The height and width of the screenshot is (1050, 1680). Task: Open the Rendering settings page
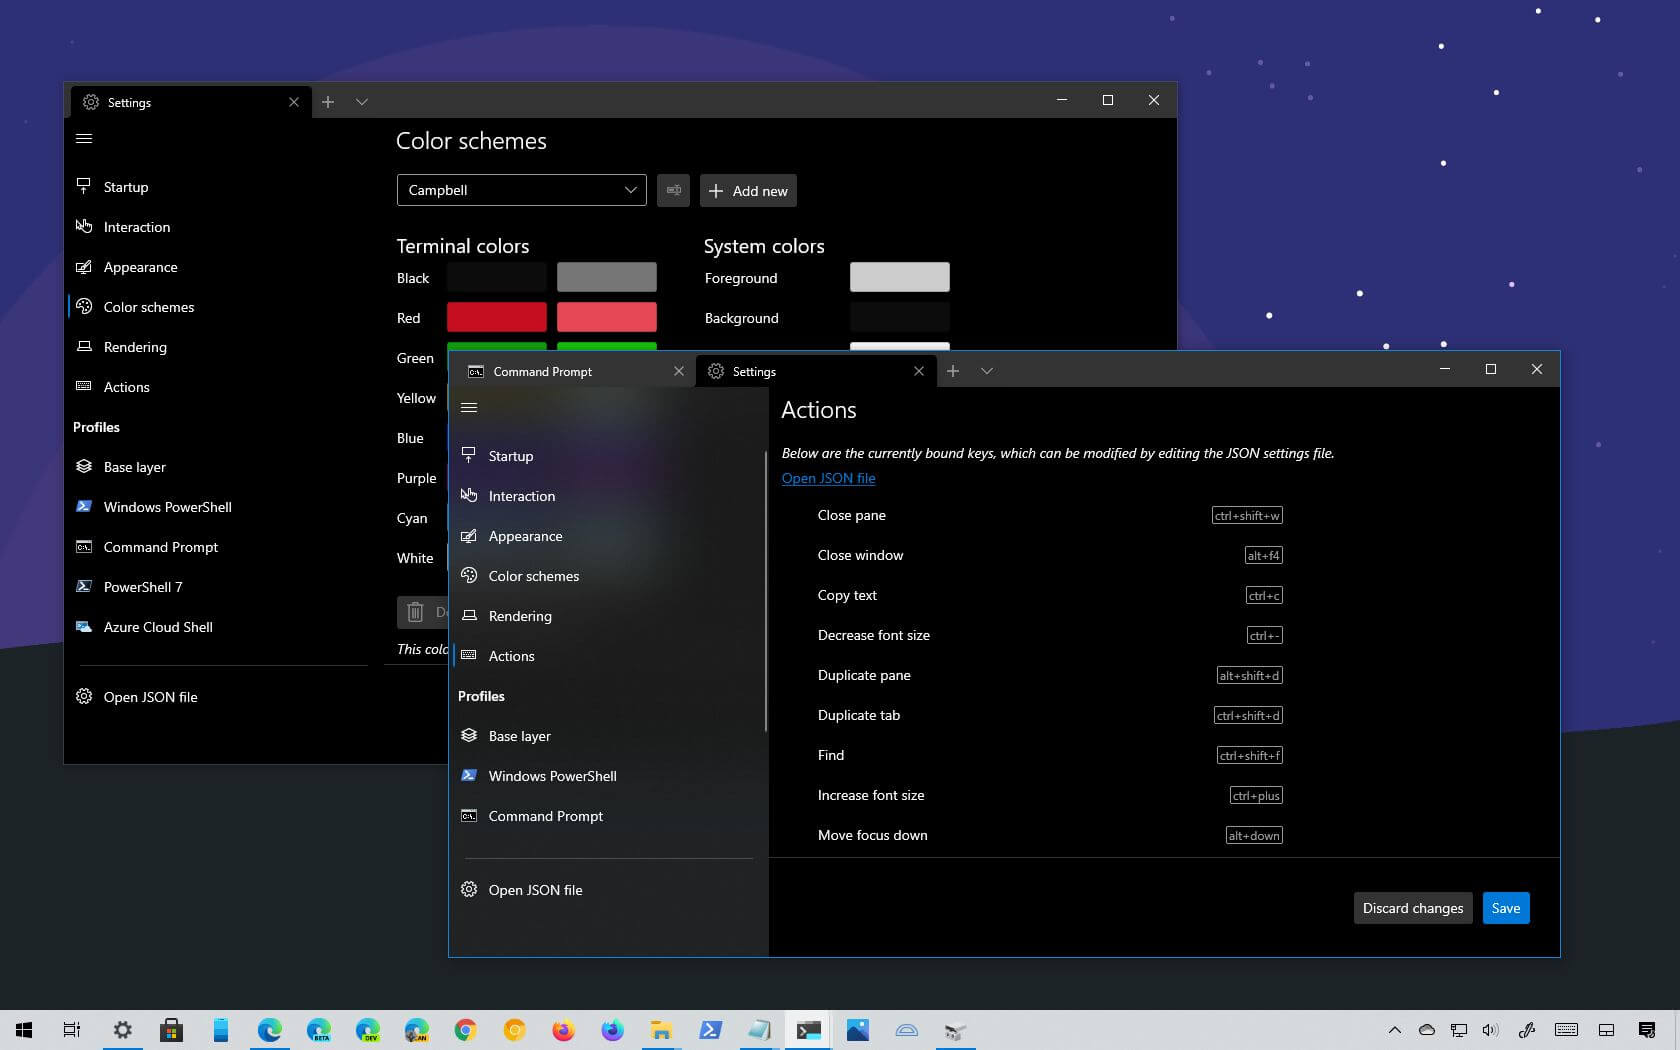[520, 616]
